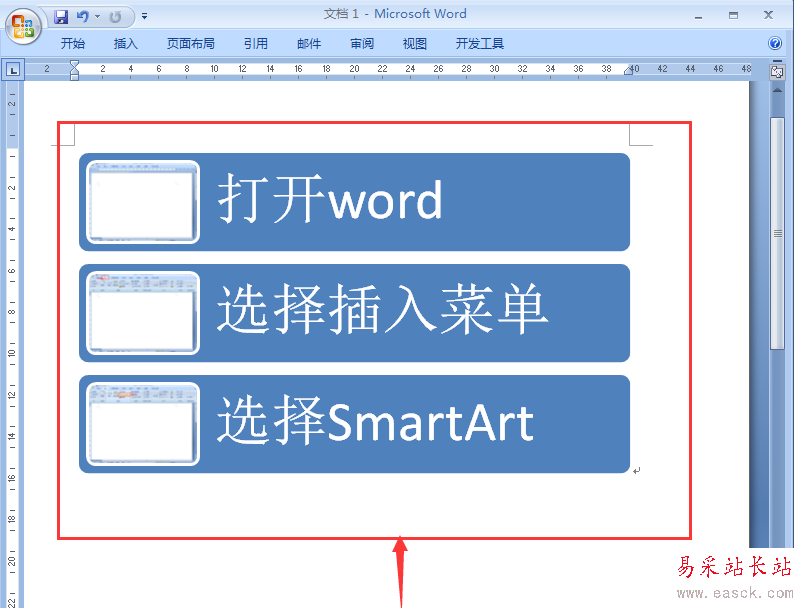
Task: Customize the Quick Access Toolbar dropdown
Action: tap(144, 17)
